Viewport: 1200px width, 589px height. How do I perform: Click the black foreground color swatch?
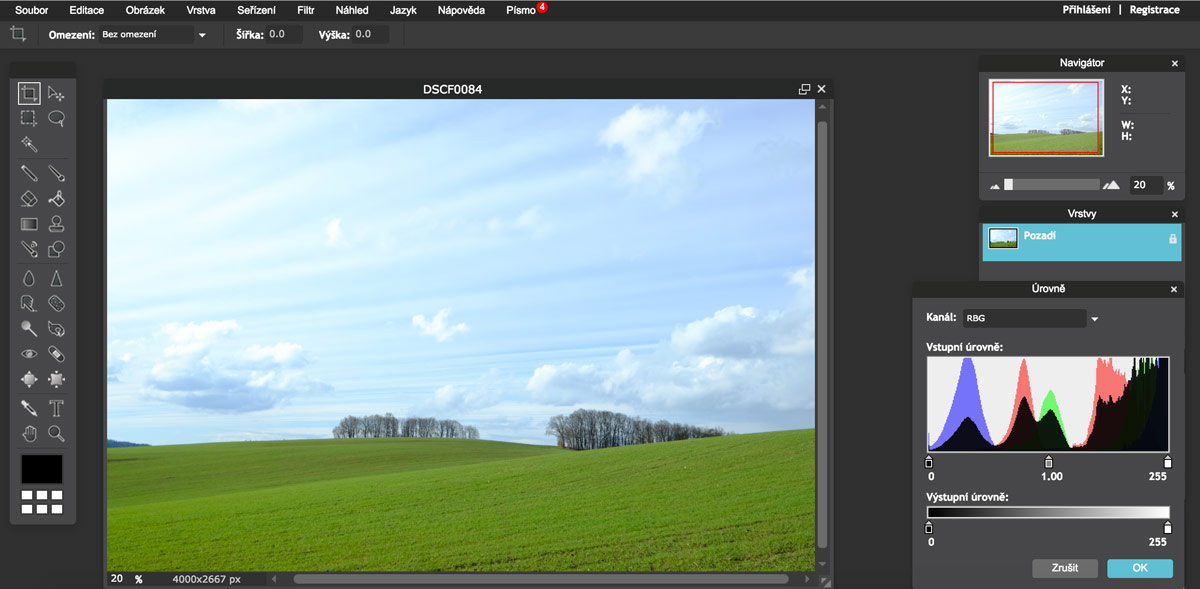click(x=42, y=469)
